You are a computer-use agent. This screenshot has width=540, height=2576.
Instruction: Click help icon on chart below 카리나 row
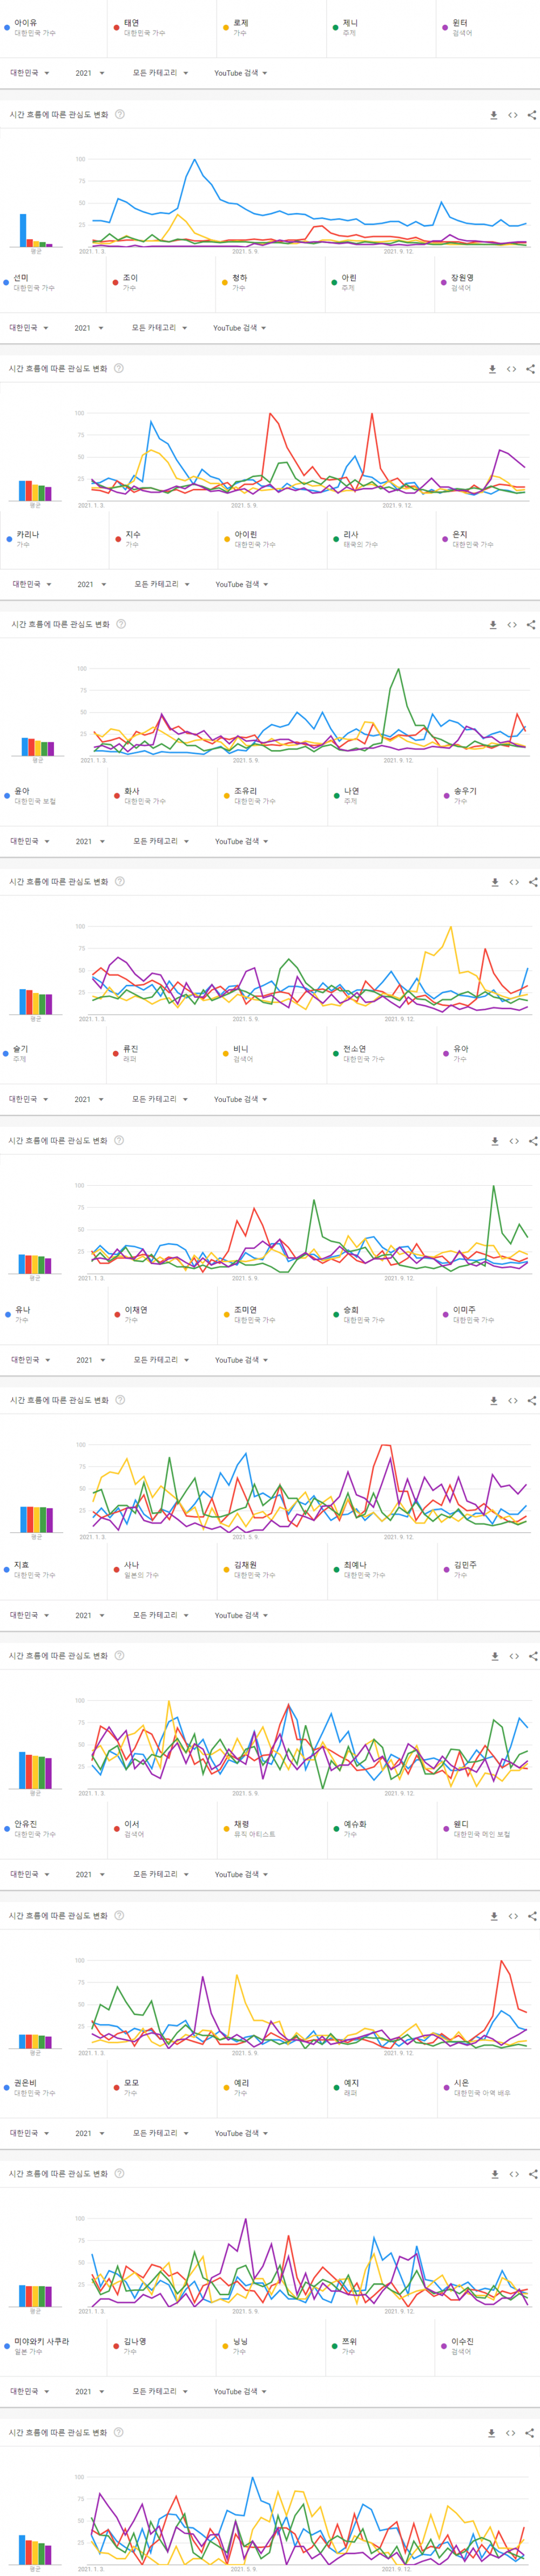121,624
